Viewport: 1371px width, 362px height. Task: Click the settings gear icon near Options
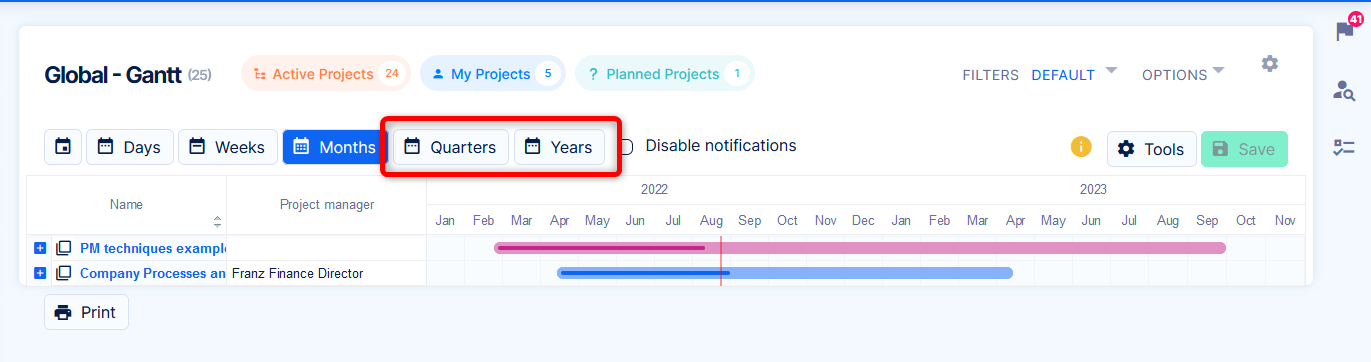tap(1269, 63)
